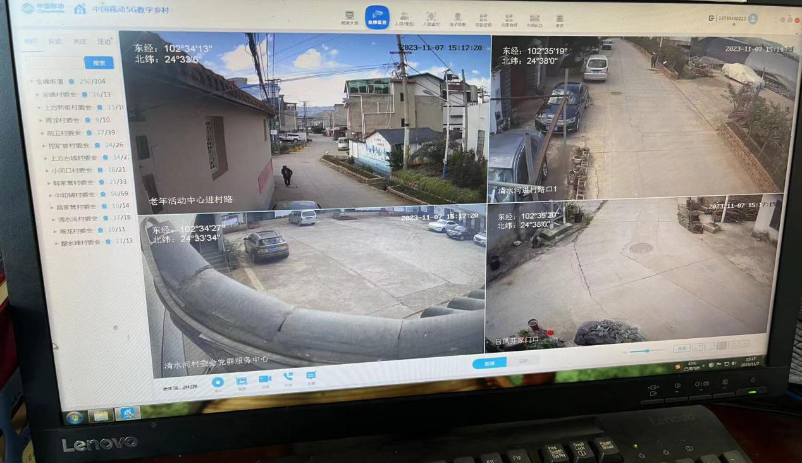Select the underlined active tab in left panel
Screen dimensions: 802x463
(30, 41)
